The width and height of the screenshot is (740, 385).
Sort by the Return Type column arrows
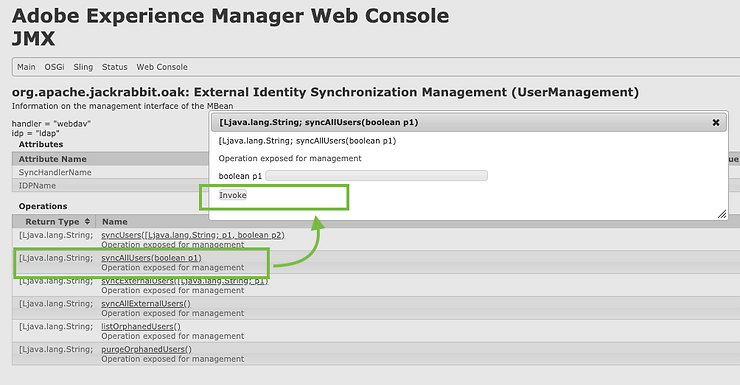(87, 221)
